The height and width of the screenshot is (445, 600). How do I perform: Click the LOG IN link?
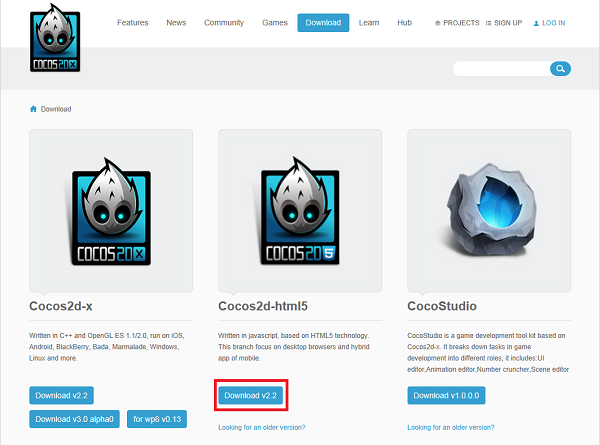click(553, 23)
